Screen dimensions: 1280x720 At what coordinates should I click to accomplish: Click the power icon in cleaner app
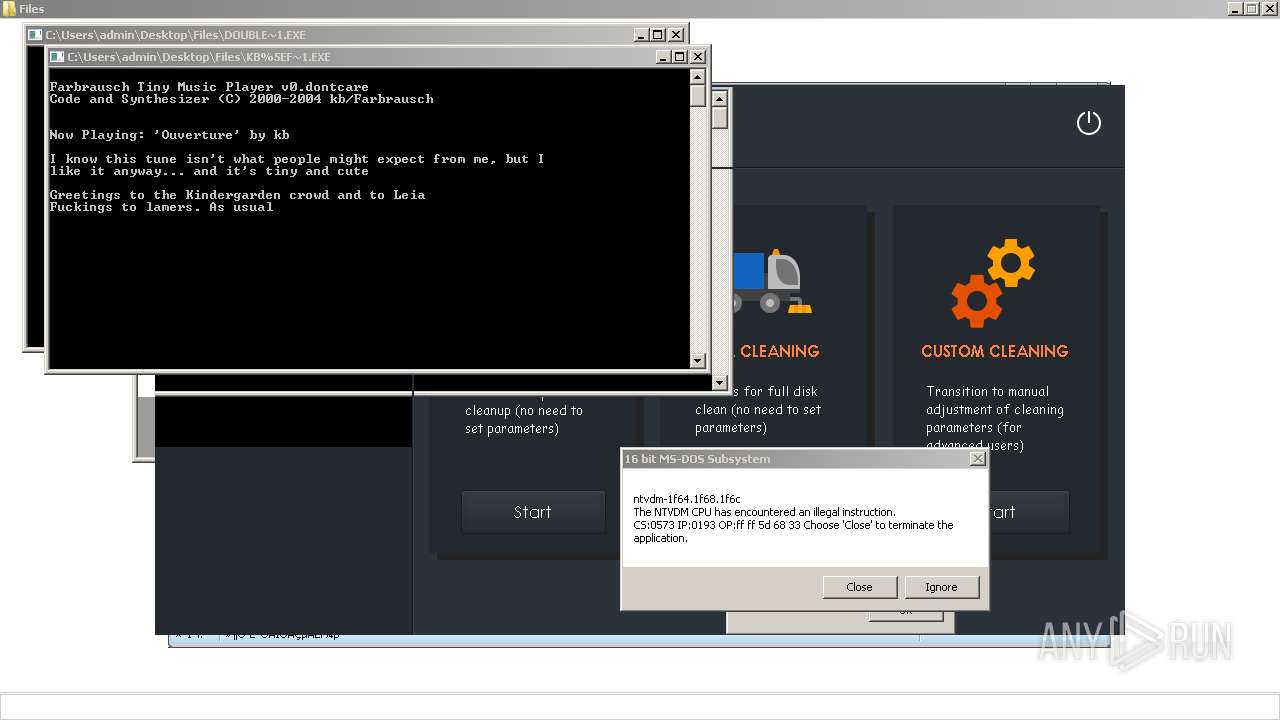tap(1088, 123)
